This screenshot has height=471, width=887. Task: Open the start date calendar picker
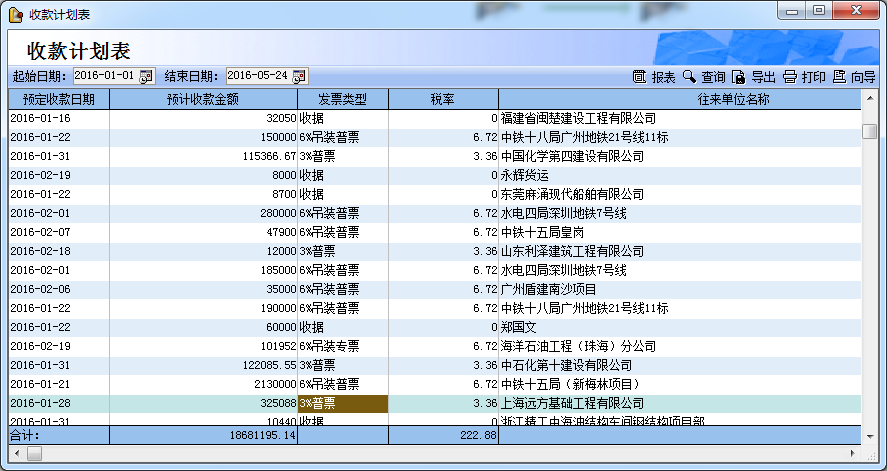click(146, 76)
